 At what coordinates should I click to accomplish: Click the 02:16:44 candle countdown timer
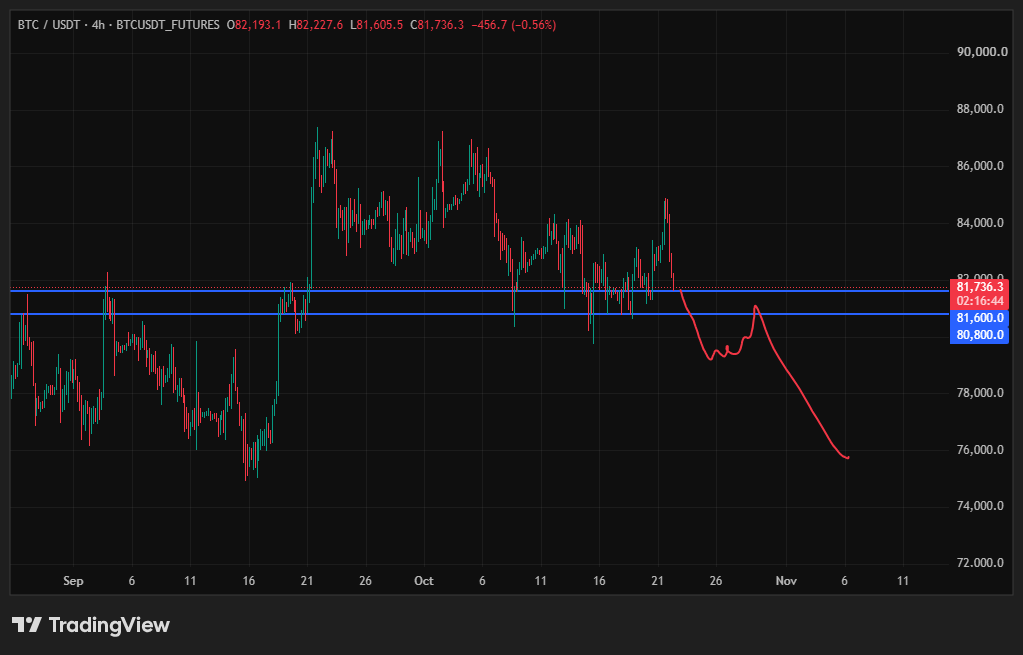(x=979, y=301)
